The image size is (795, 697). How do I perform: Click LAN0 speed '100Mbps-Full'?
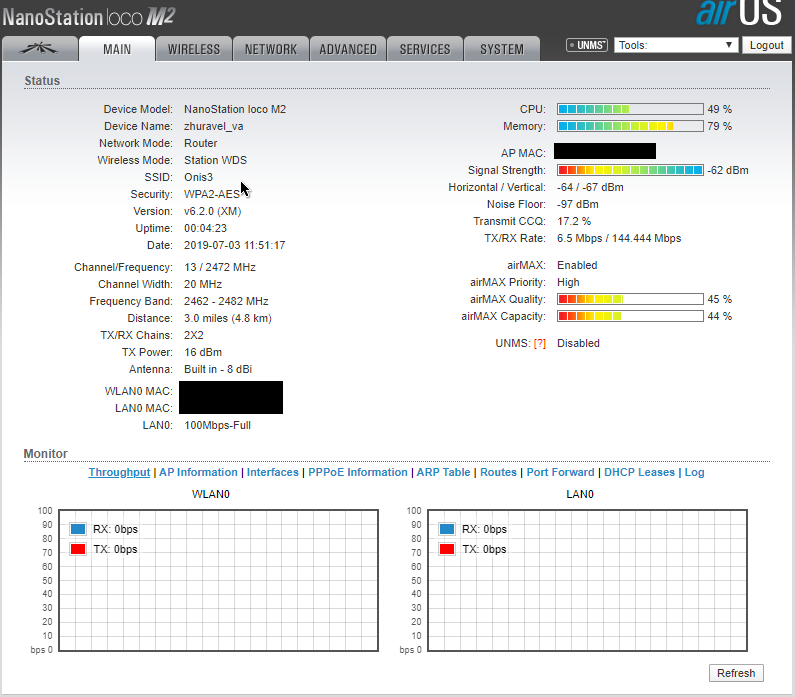point(218,425)
